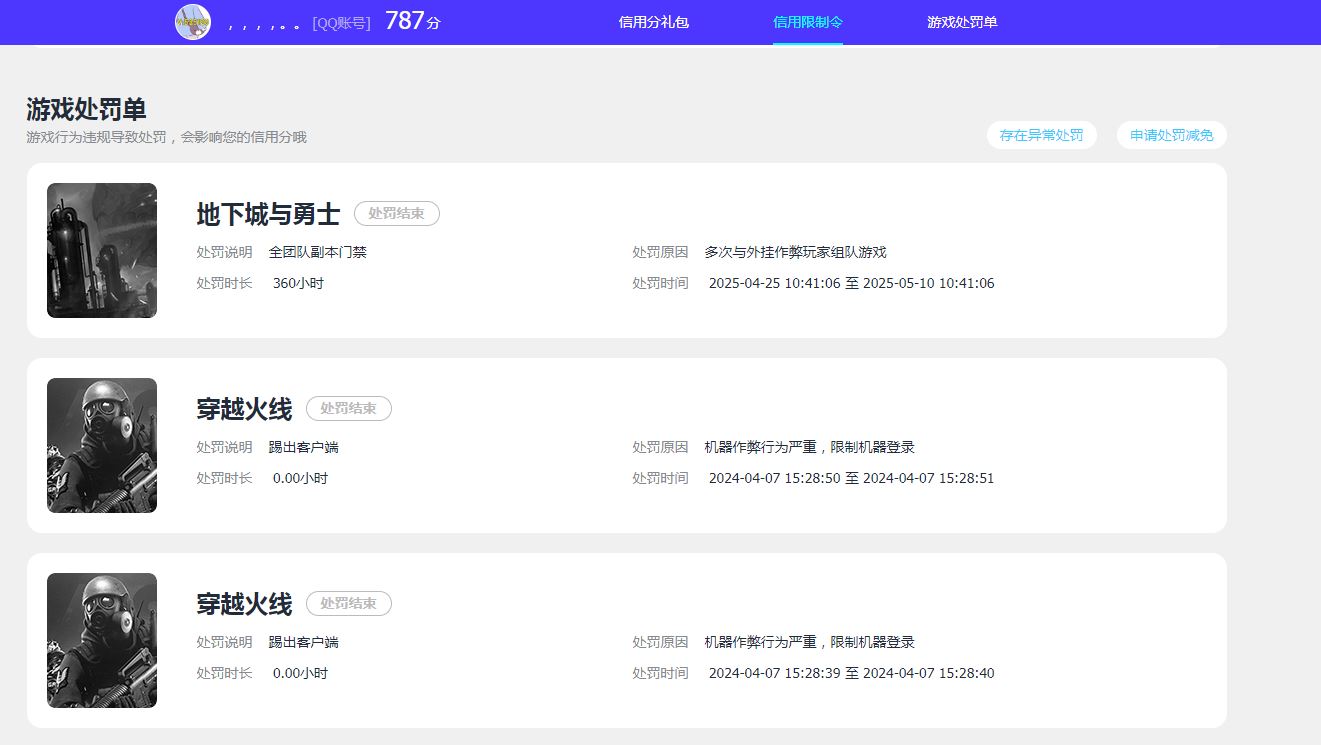
Task: Click the 游戏处罚单 page heading
Action: click(84, 109)
